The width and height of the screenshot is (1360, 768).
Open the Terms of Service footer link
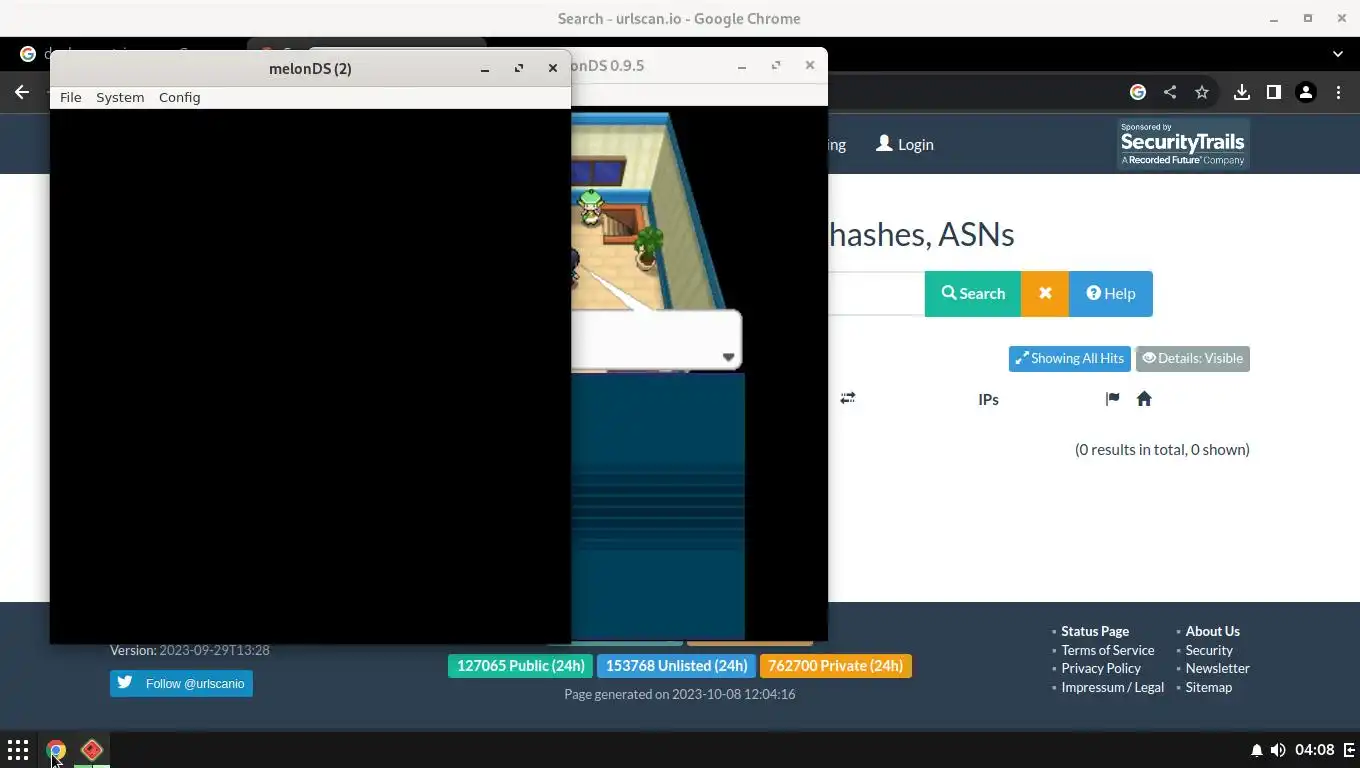1107,650
